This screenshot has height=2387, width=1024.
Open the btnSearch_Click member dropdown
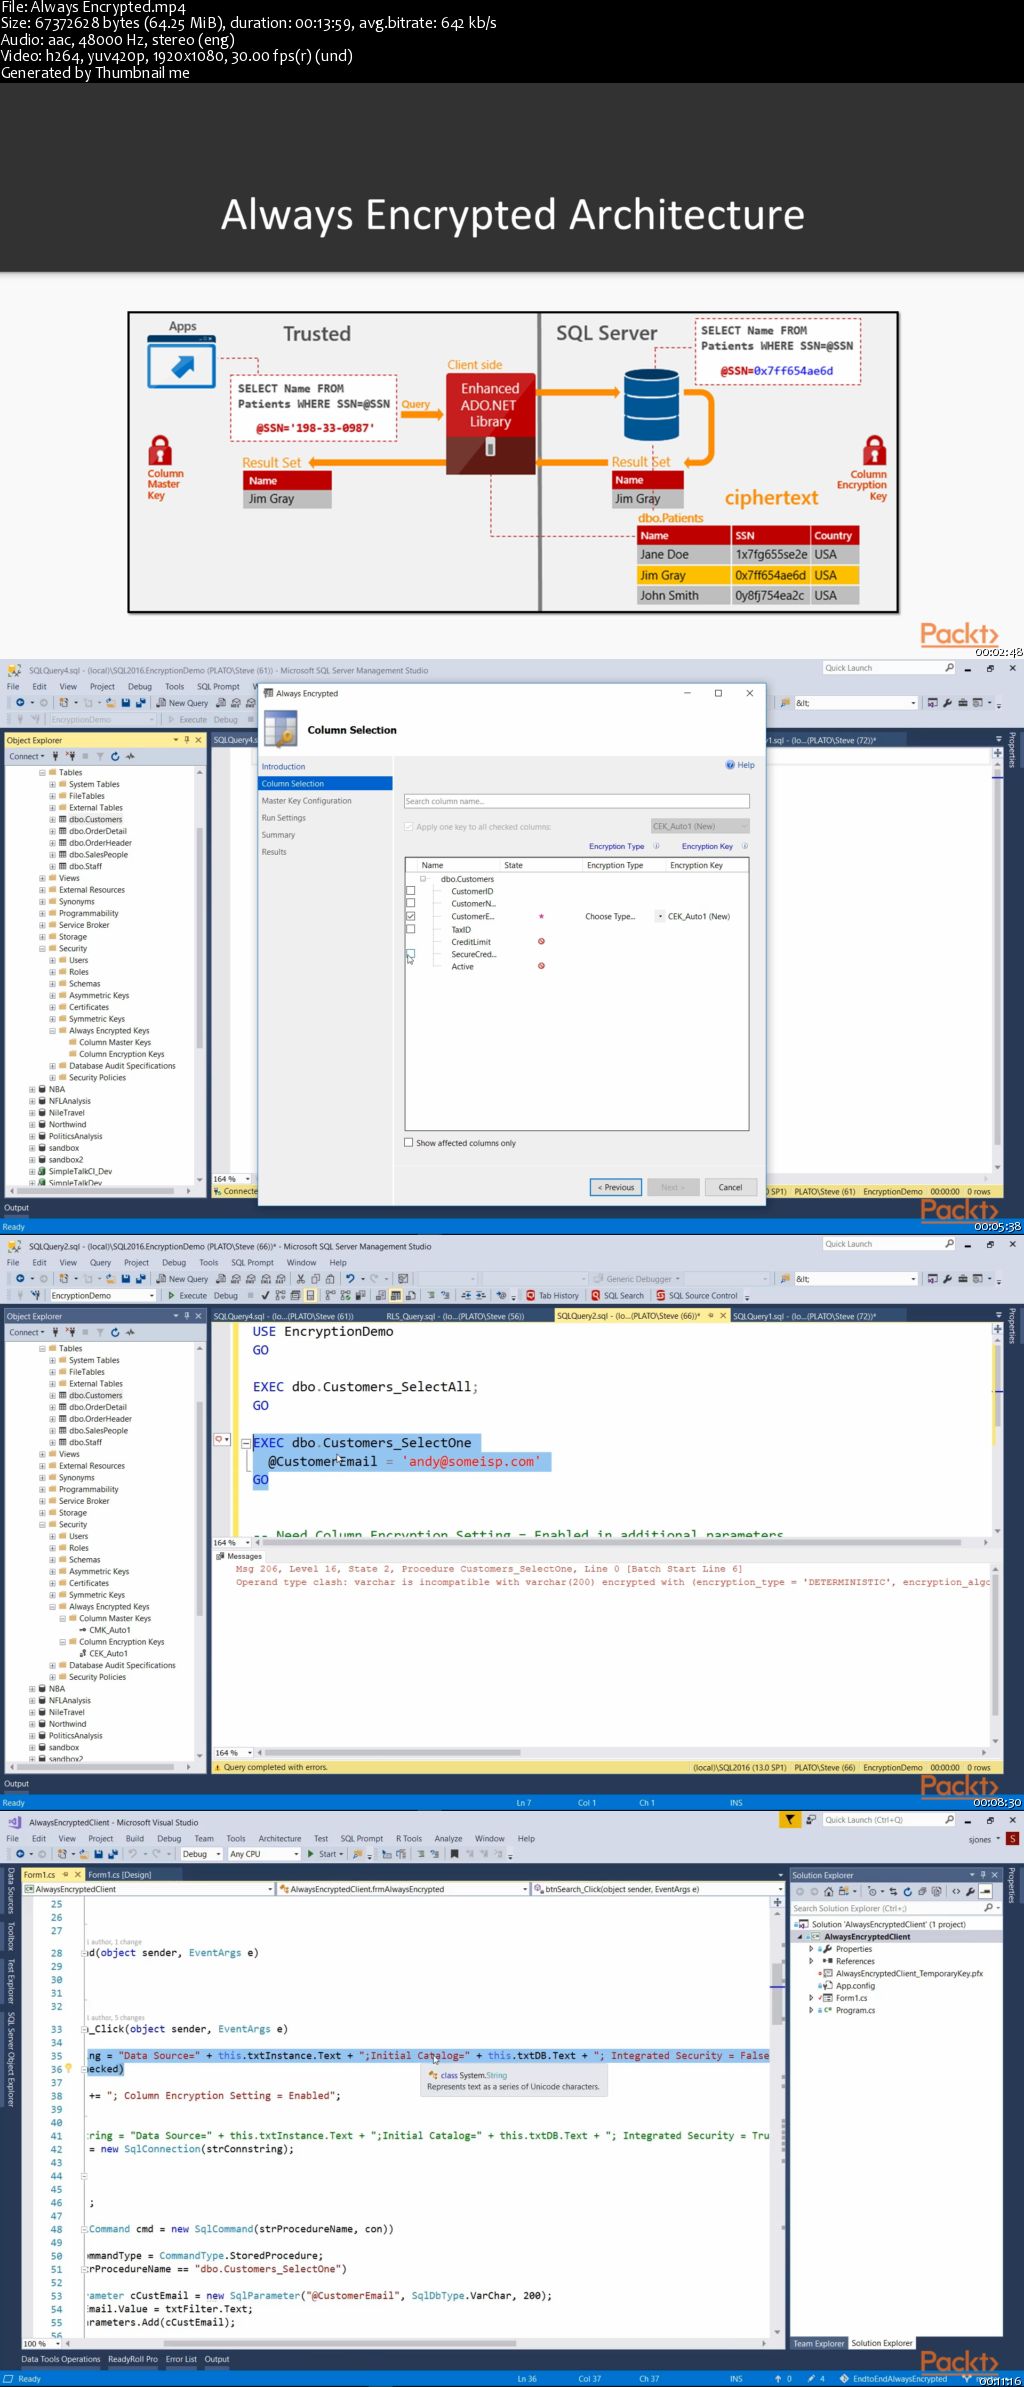point(658,1889)
